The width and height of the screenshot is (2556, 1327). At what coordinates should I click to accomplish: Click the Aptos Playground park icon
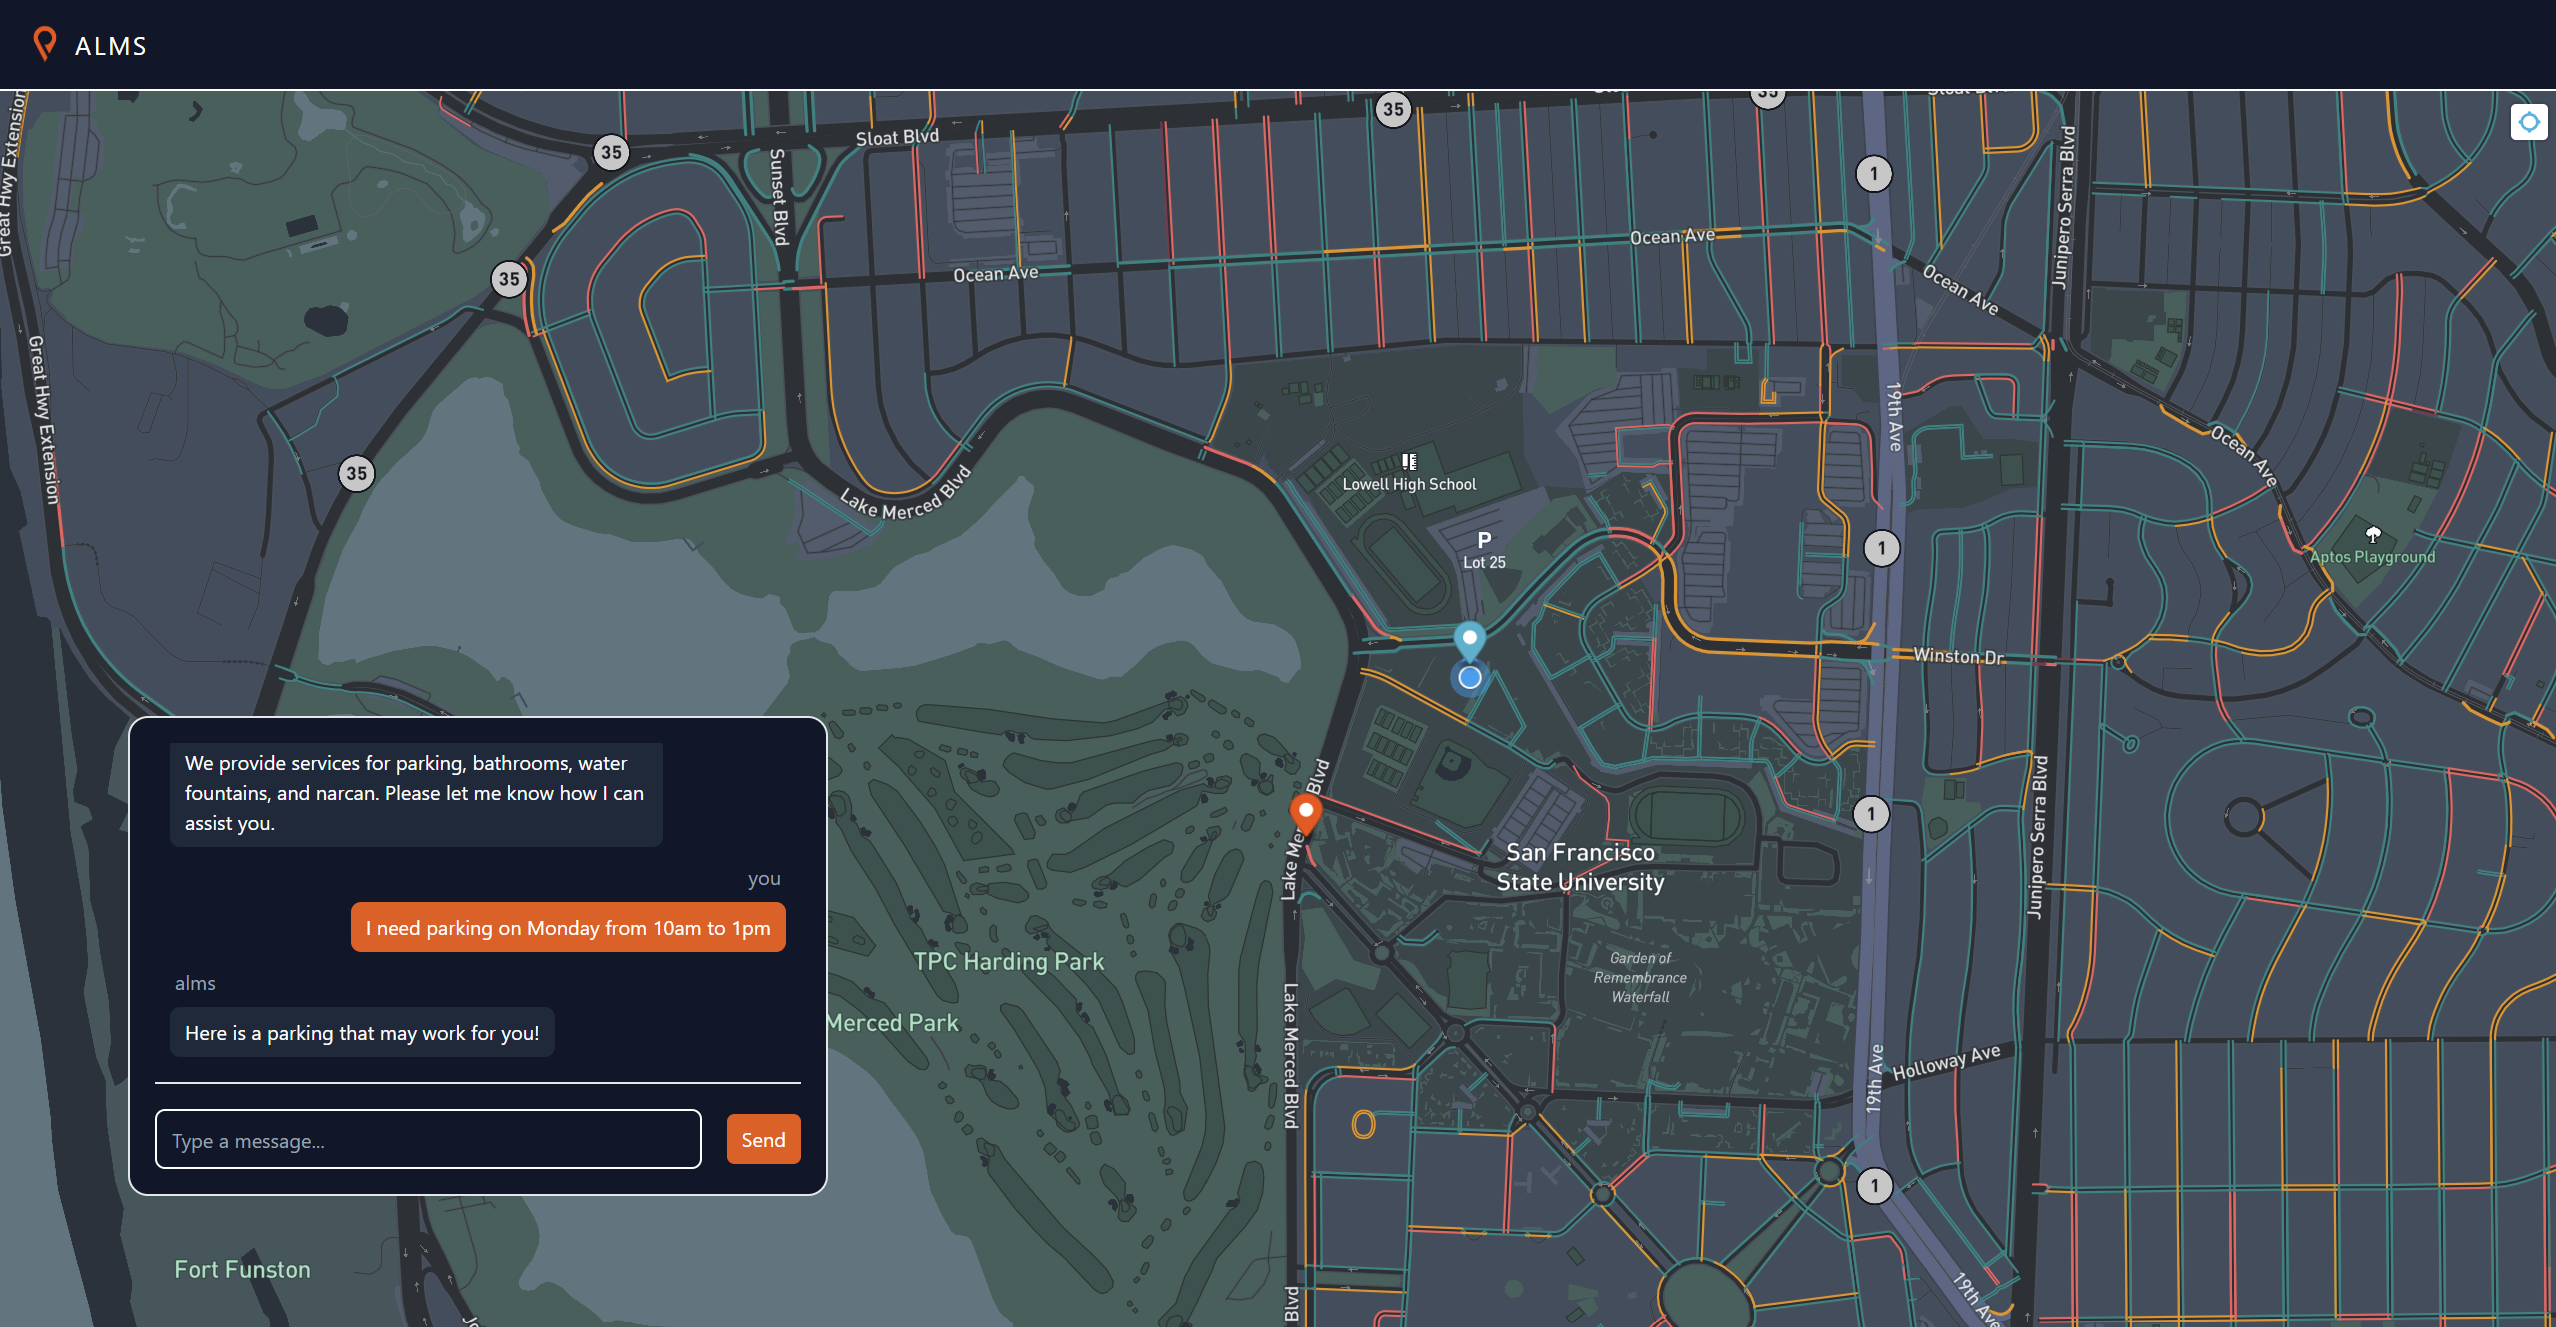2373,535
